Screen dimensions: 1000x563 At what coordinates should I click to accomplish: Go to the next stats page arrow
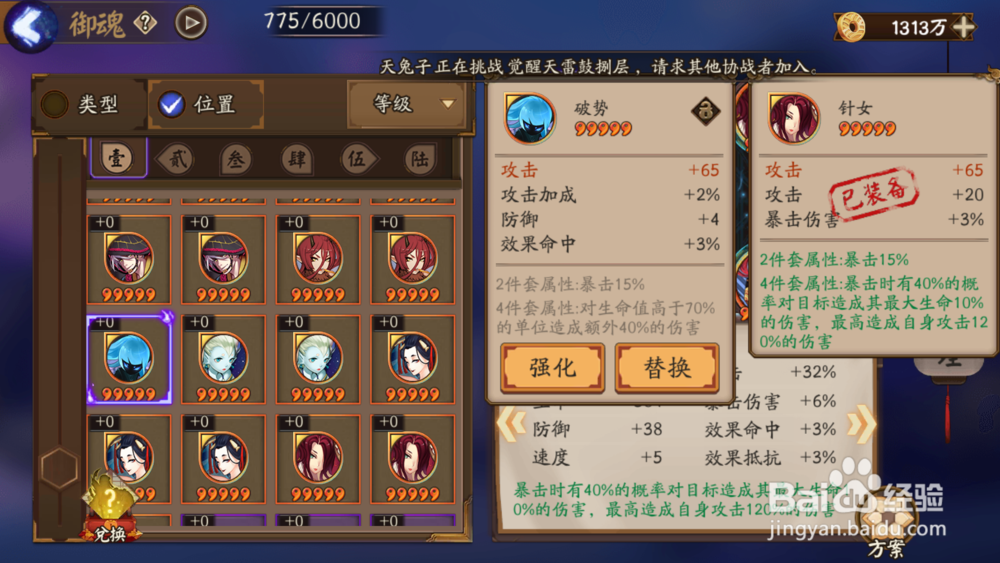tap(862, 424)
